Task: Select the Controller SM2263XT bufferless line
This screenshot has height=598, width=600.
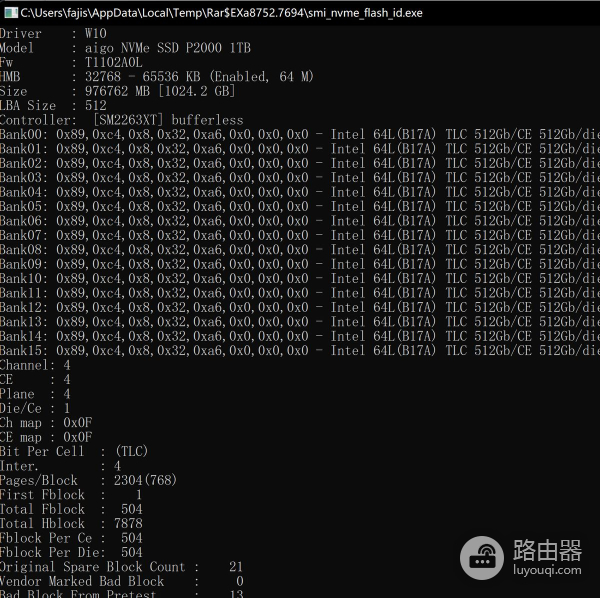Action: click(122, 120)
